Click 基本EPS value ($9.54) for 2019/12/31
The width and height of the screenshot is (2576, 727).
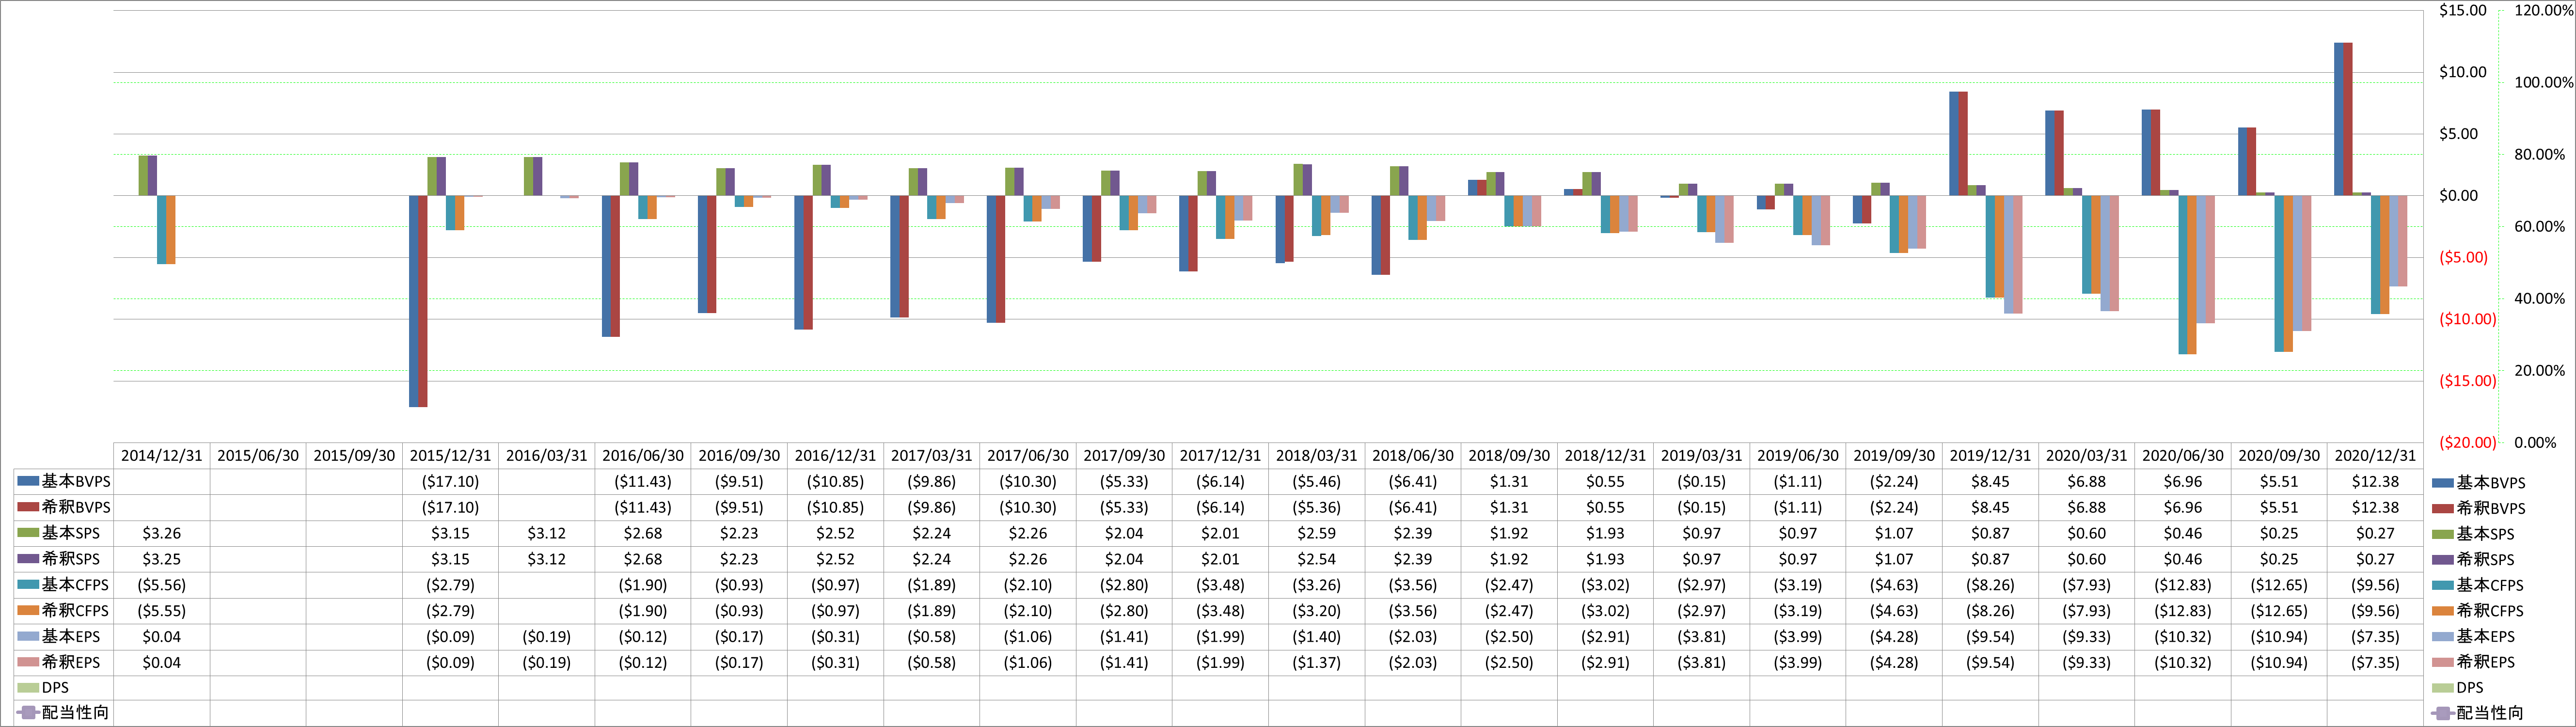tap(1990, 636)
